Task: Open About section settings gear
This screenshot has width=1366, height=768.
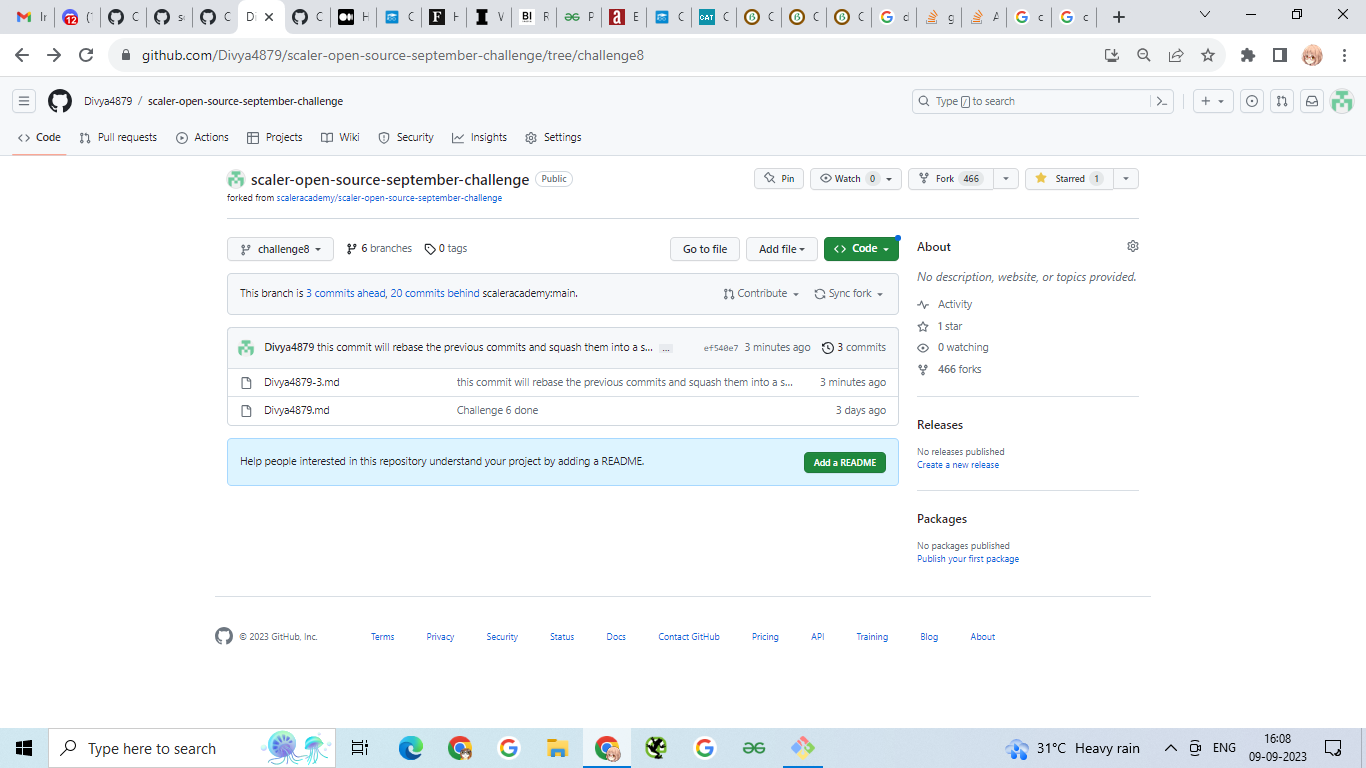Action: (1132, 245)
